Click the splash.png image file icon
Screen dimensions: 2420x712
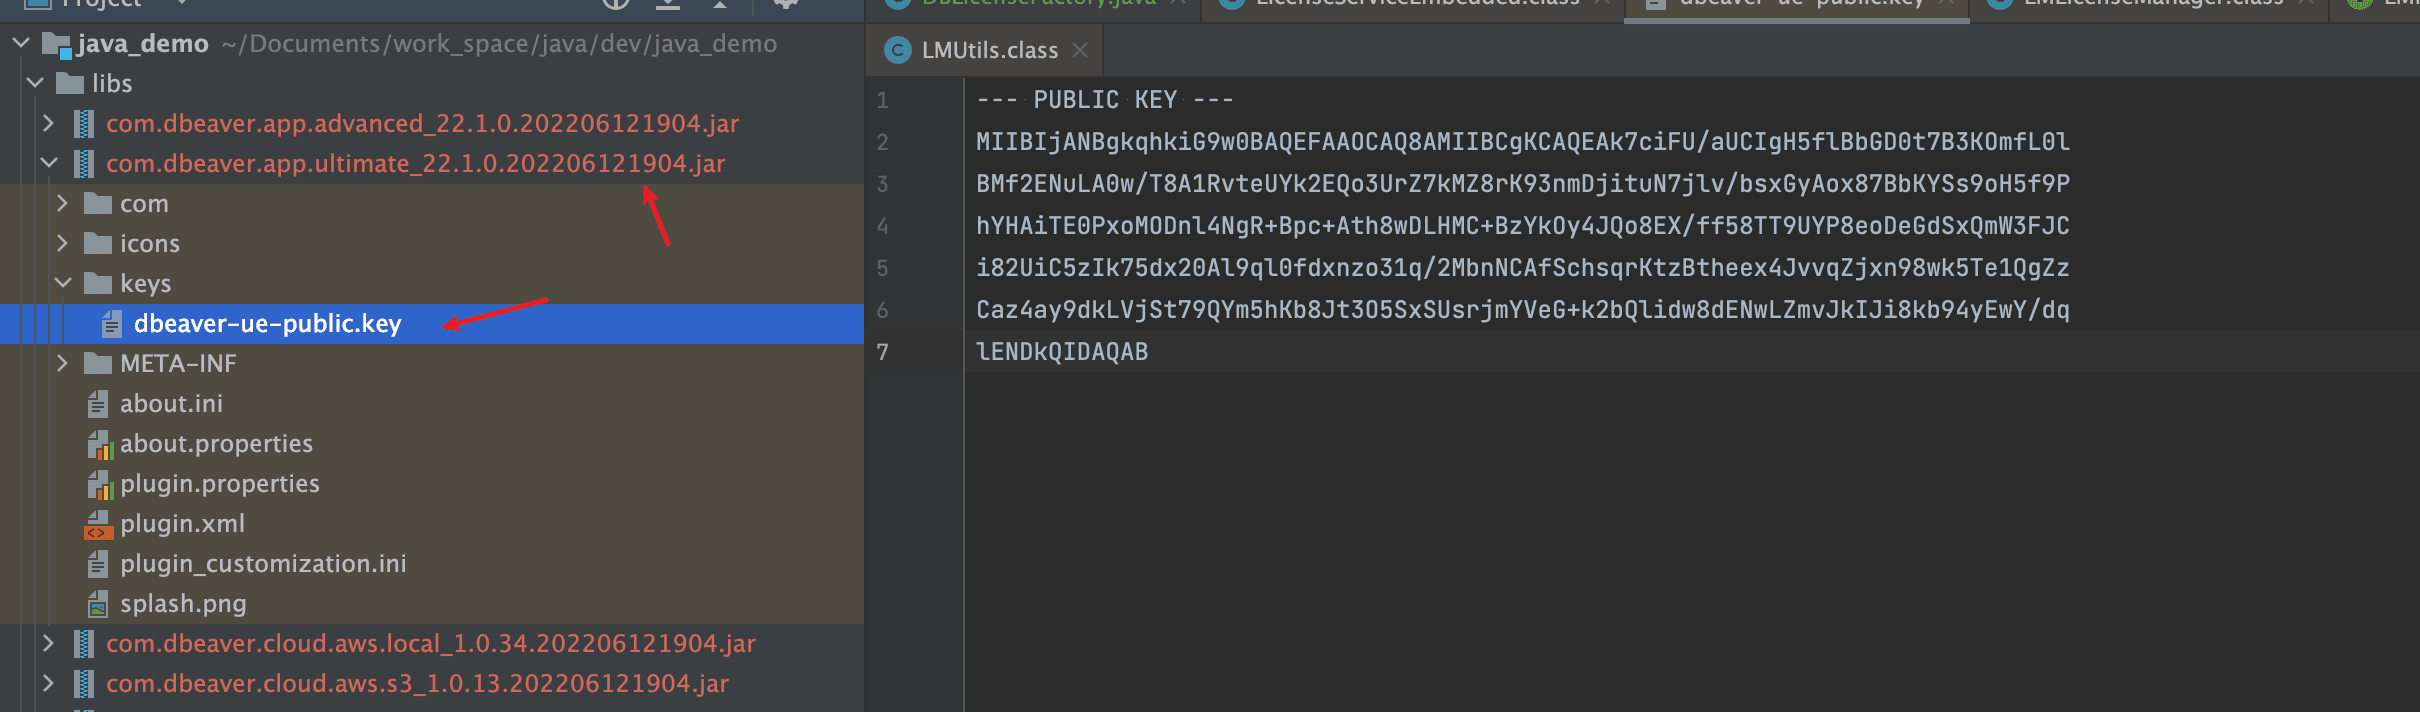click(98, 604)
